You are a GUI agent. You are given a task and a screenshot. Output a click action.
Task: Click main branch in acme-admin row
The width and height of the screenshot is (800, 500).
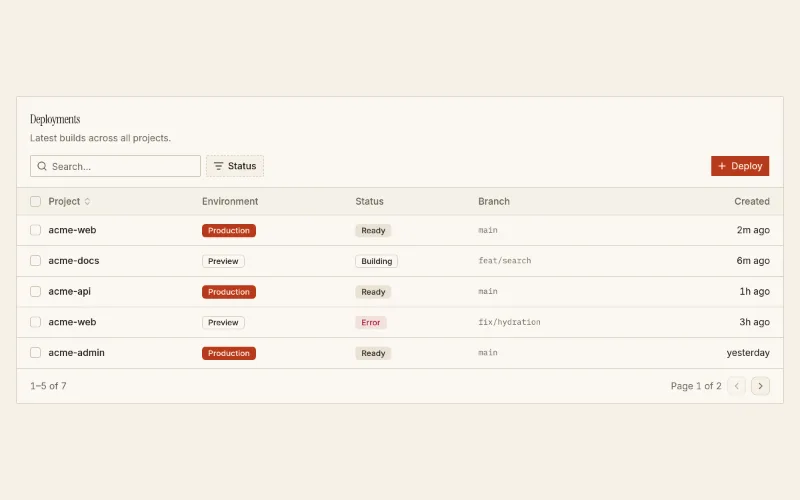(x=488, y=353)
